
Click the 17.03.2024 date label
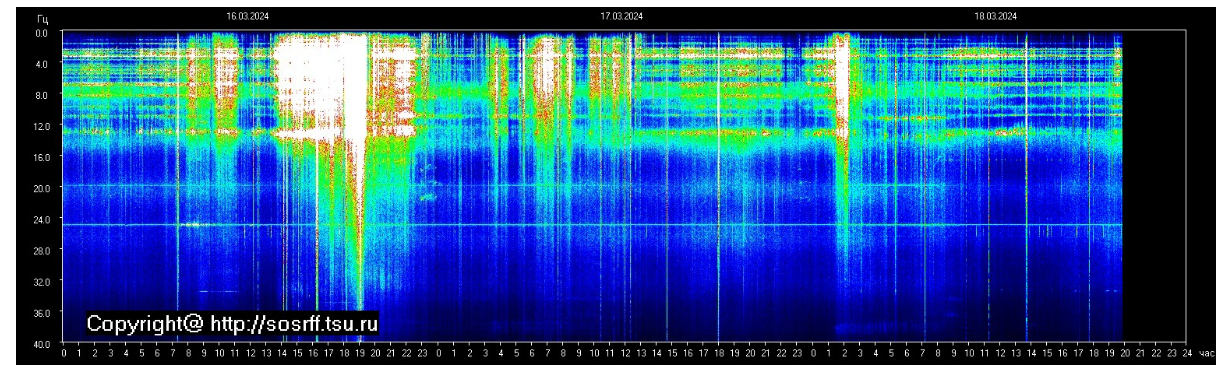coord(621,16)
